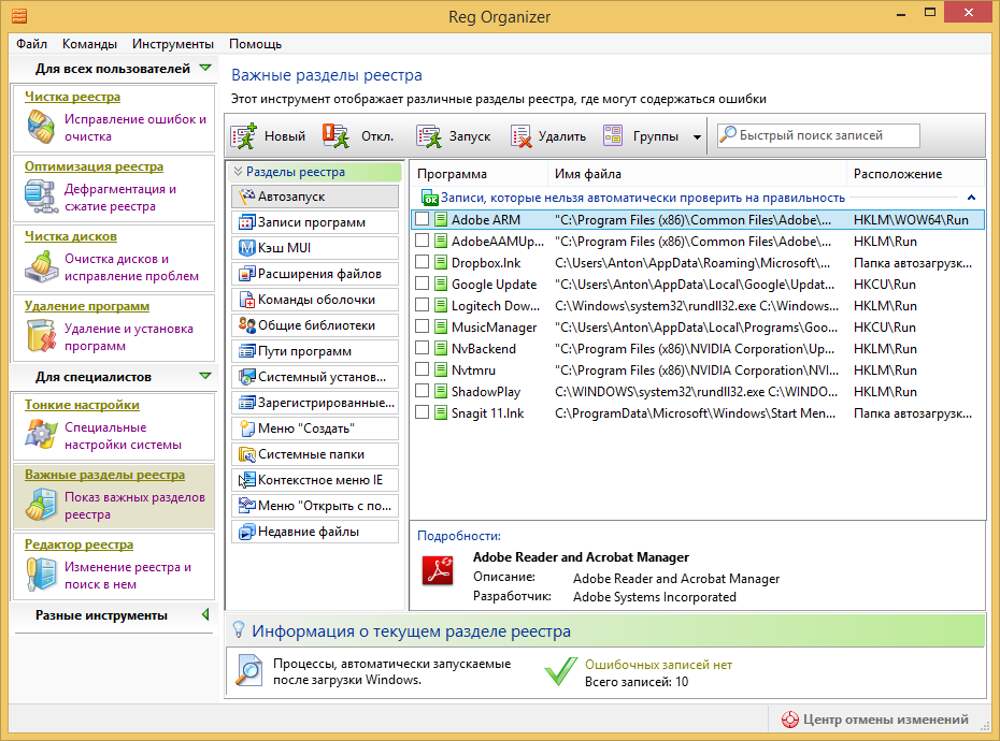
Task: Open Чистка реестра cleaning tool icon
Action: 41,127
